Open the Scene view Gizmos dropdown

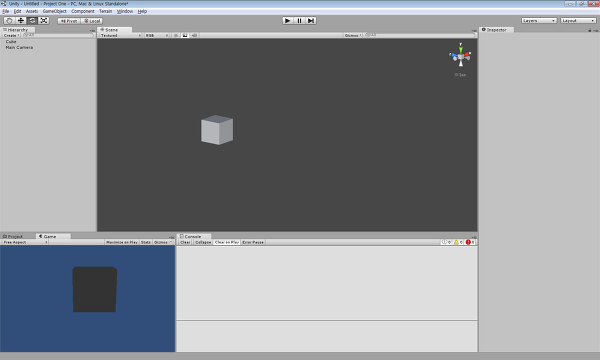[353, 35]
